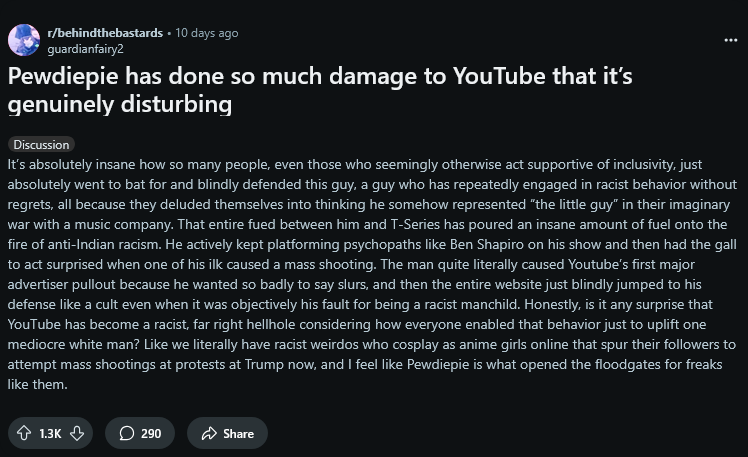Viewport: 748px width, 457px height.
Task: Click the closing words 'like them.'
Action: [x=37, y=384]
